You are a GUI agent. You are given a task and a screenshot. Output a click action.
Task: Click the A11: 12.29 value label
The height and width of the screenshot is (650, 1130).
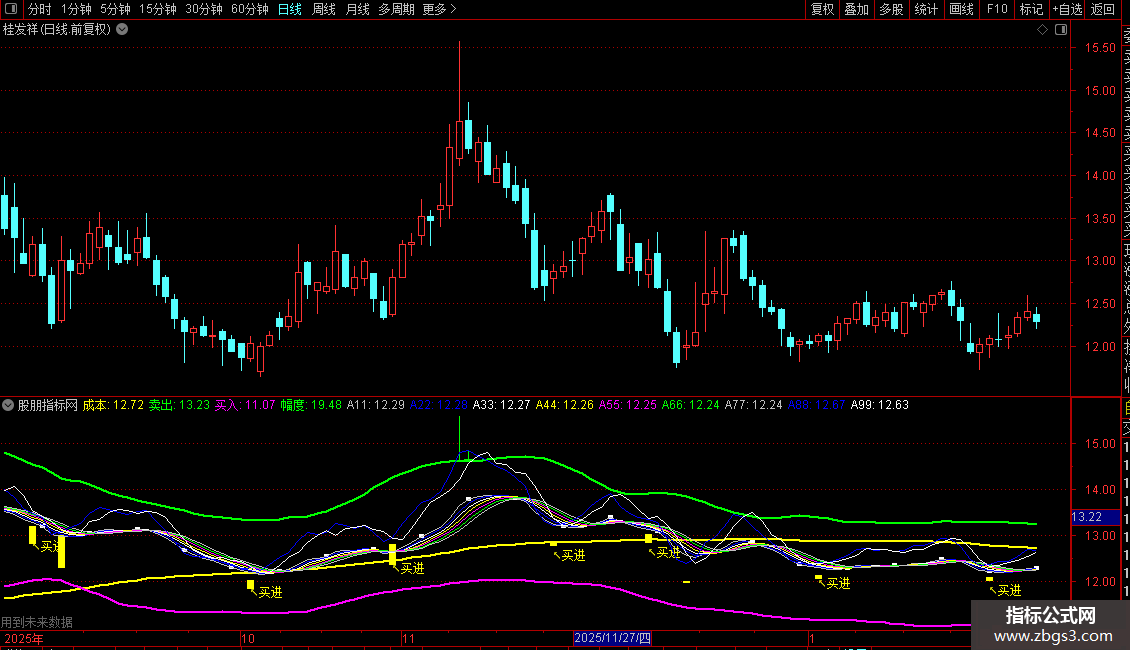375,405
